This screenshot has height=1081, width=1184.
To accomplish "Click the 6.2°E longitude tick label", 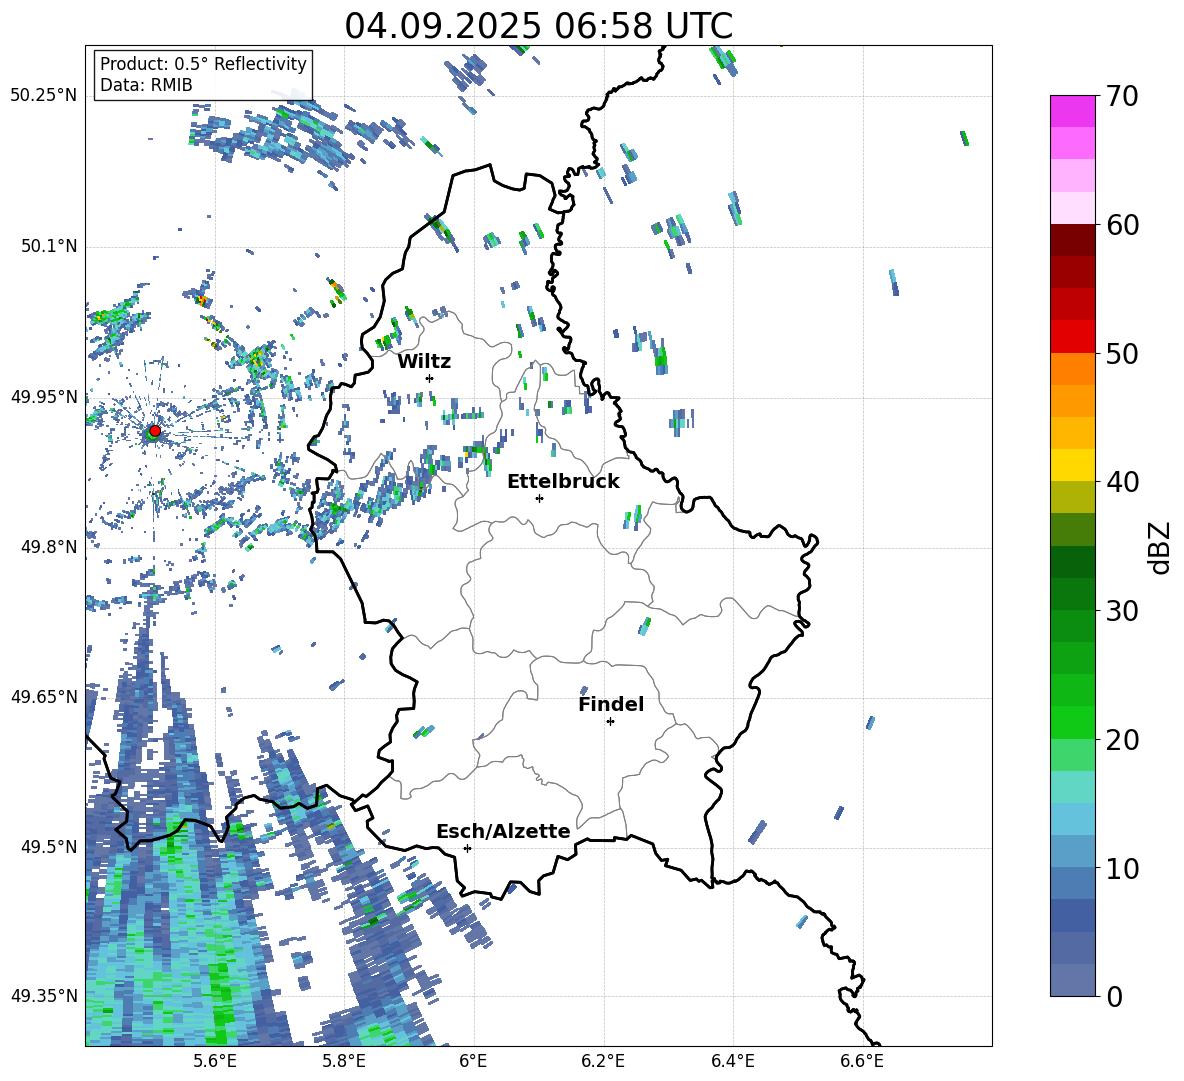I will pos(603,1061).
